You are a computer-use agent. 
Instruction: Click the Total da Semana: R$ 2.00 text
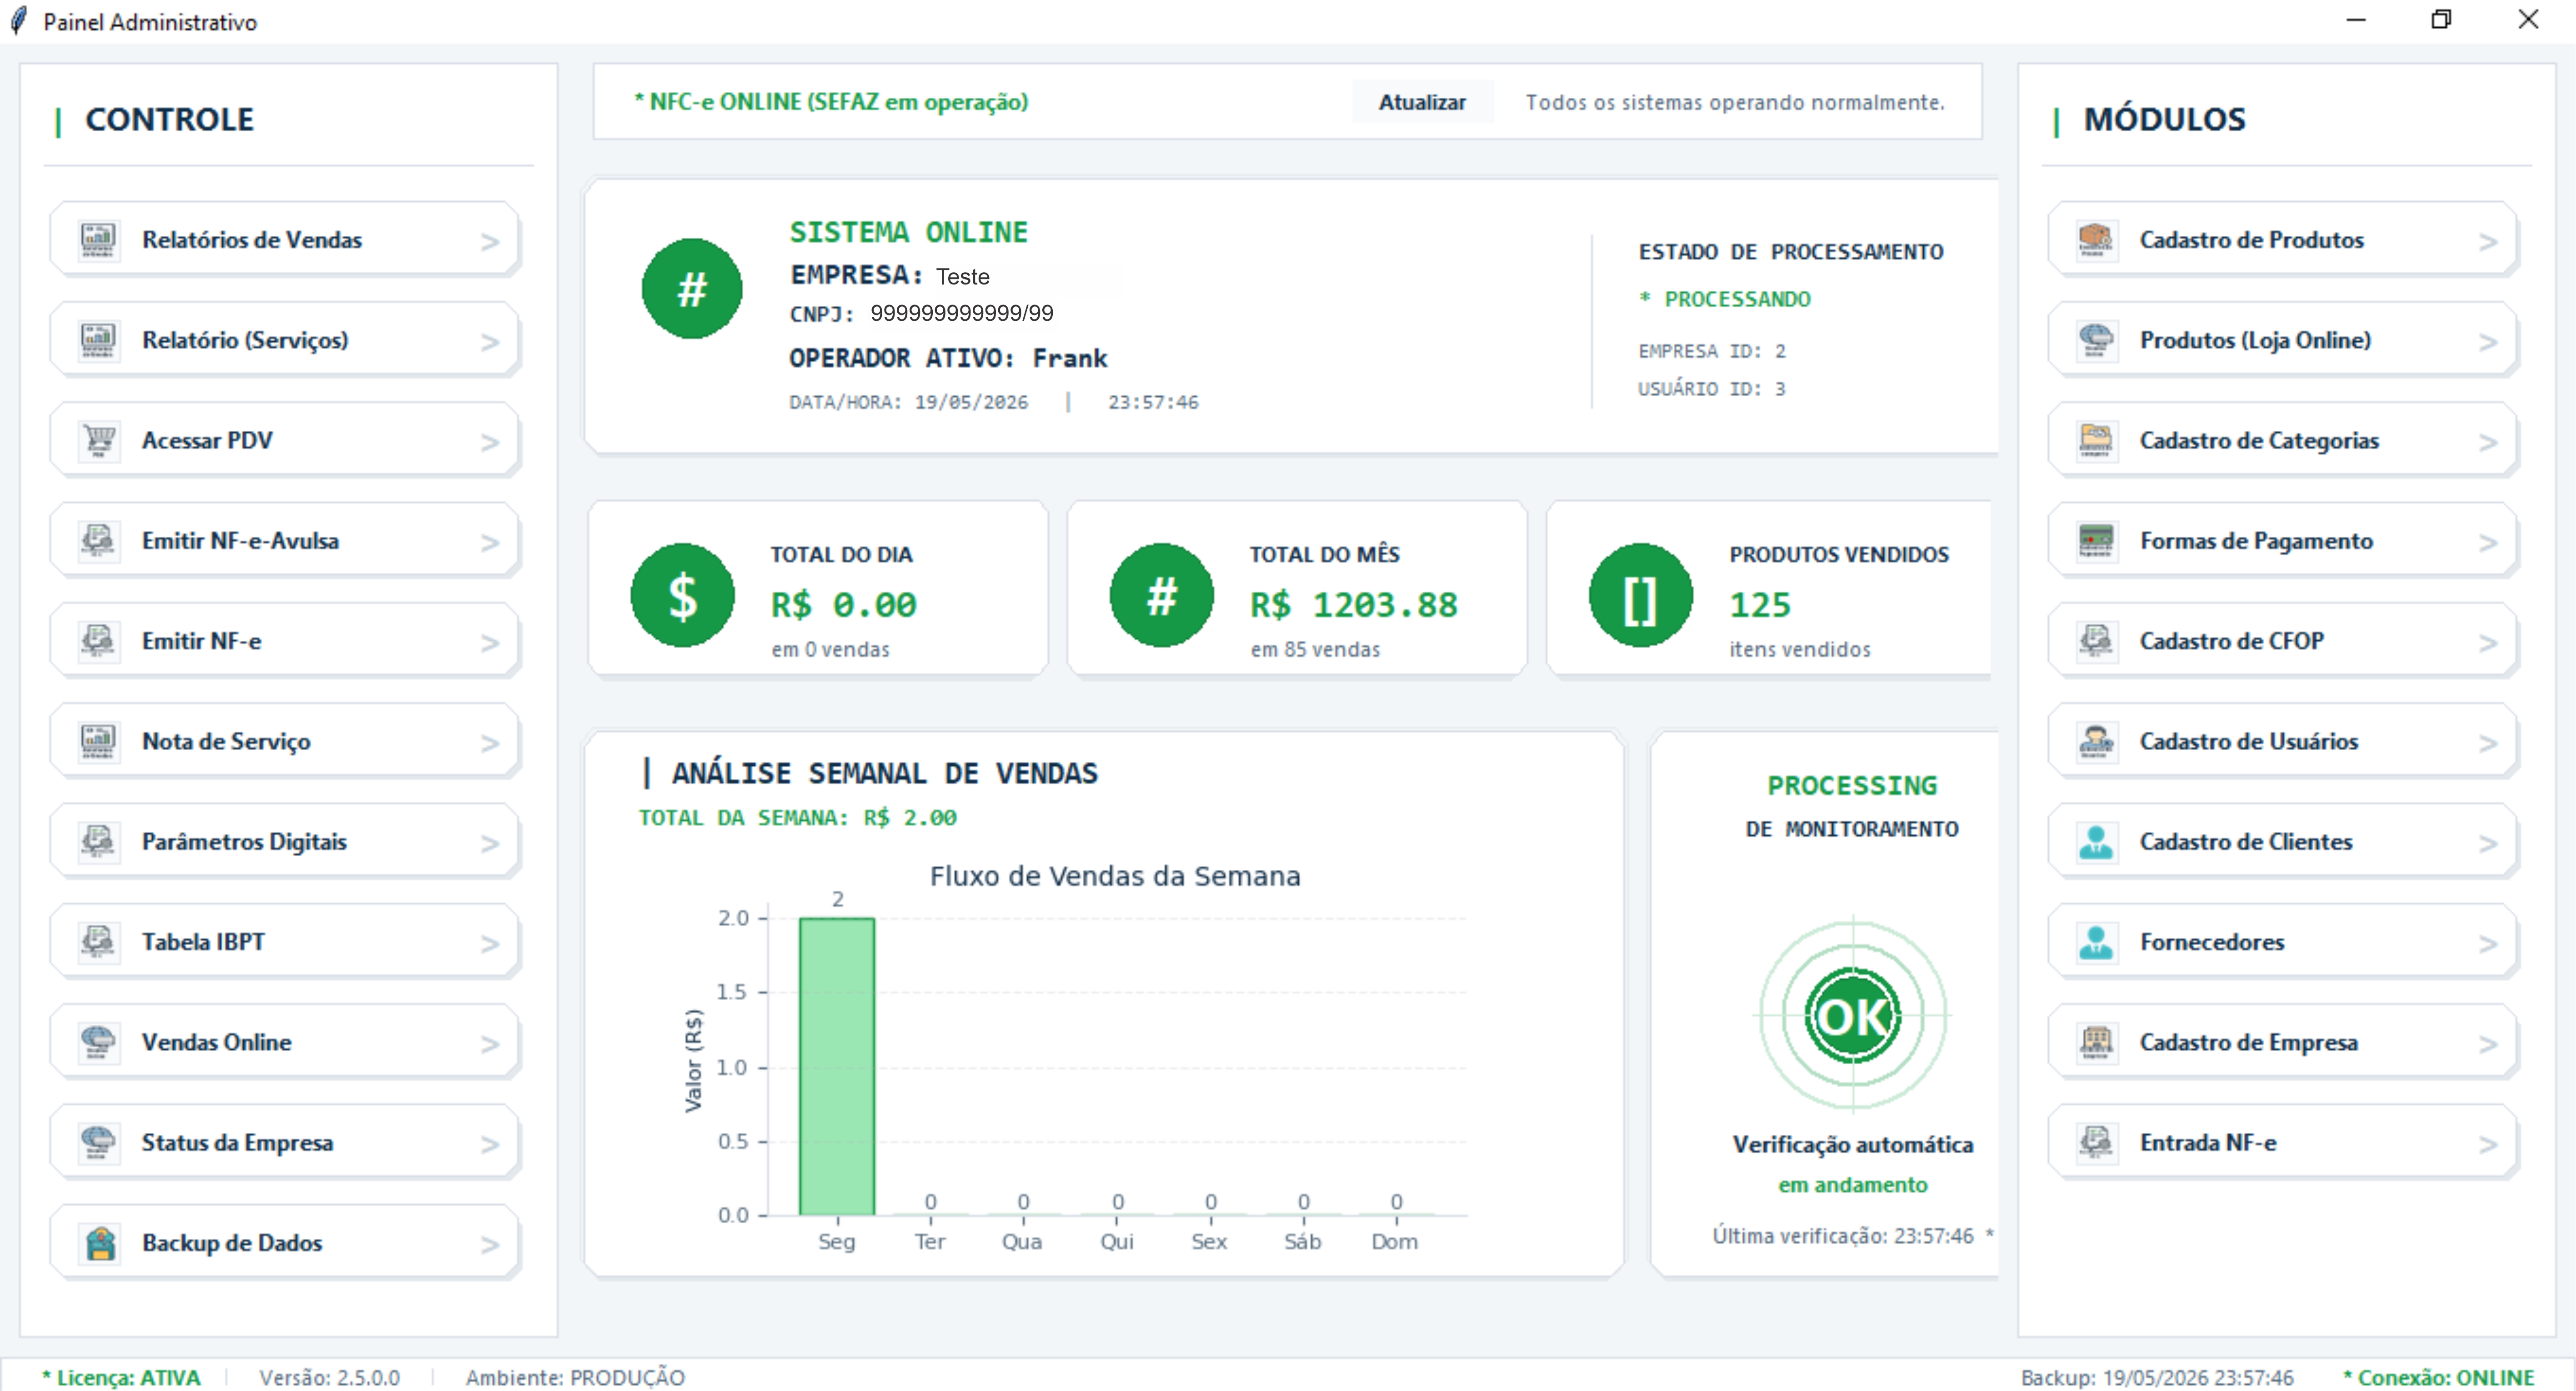(798, 817)
